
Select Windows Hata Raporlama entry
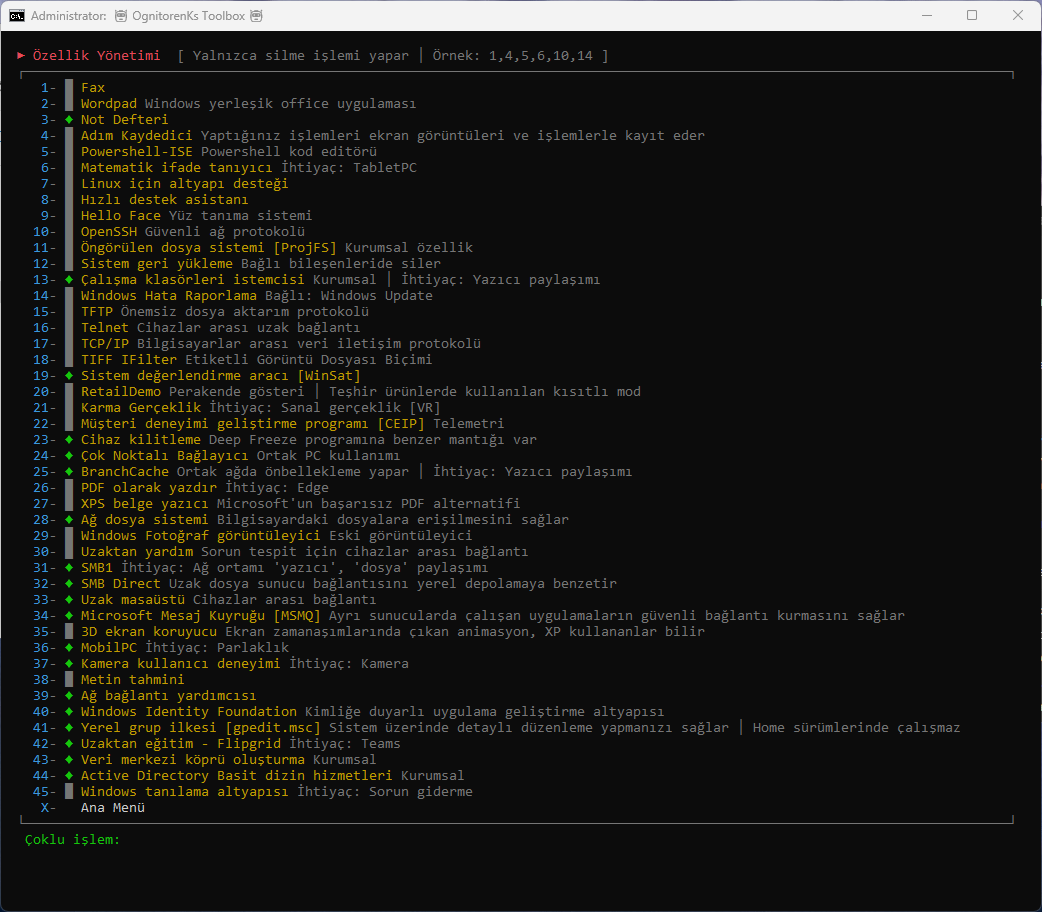click(x=169, y=296)
